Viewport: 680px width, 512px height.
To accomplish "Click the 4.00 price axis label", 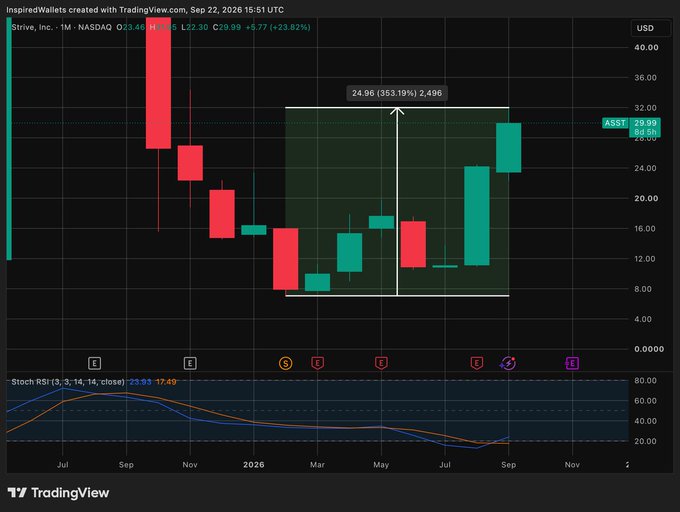I will (x=643, y=319).
